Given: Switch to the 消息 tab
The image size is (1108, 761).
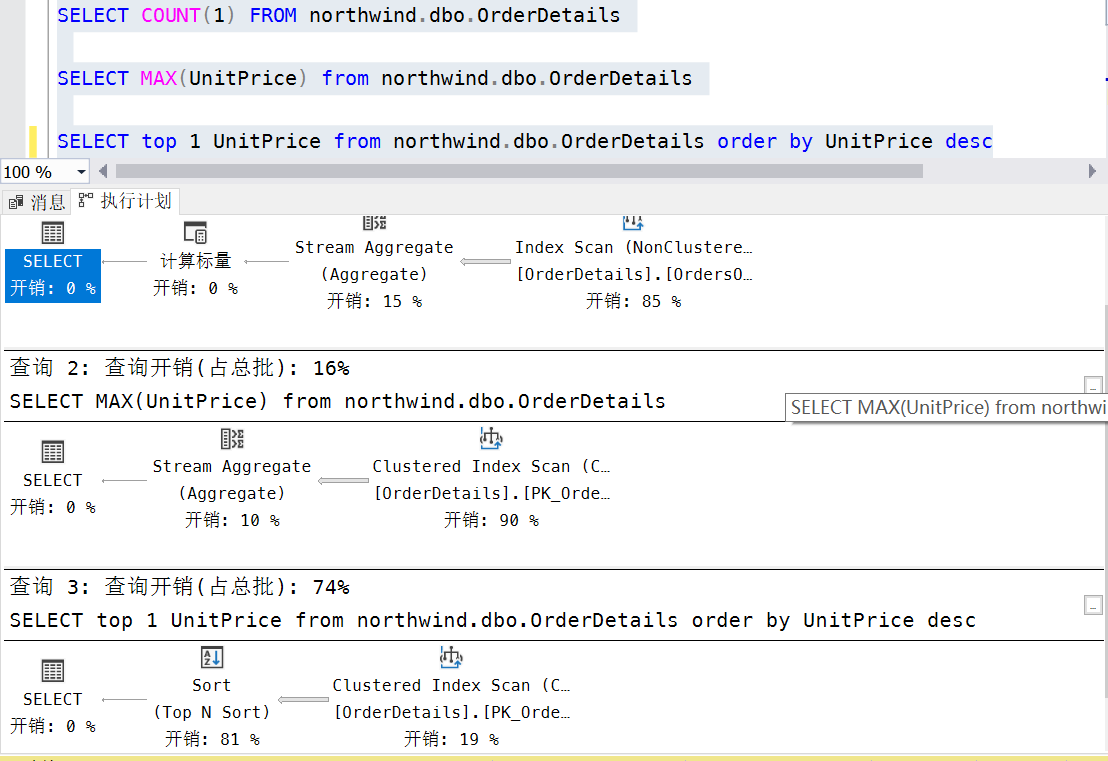Looking at the screenshot, I should [x=37, y=202].
